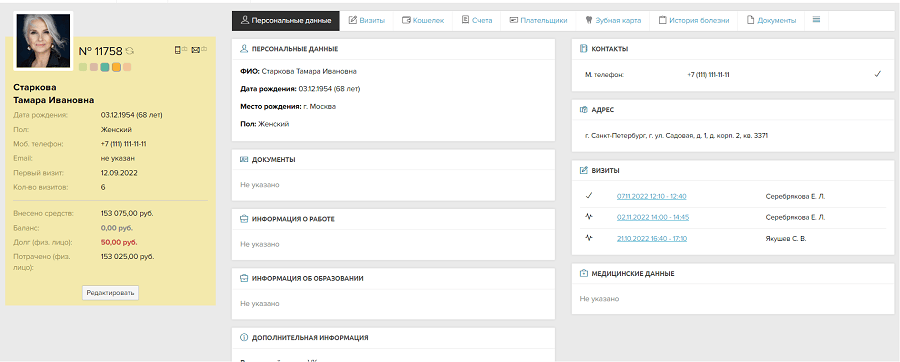
Task: Click the checkmark icon in the М. телефон row
Action: pyautogui.click(x=877, y=74)
